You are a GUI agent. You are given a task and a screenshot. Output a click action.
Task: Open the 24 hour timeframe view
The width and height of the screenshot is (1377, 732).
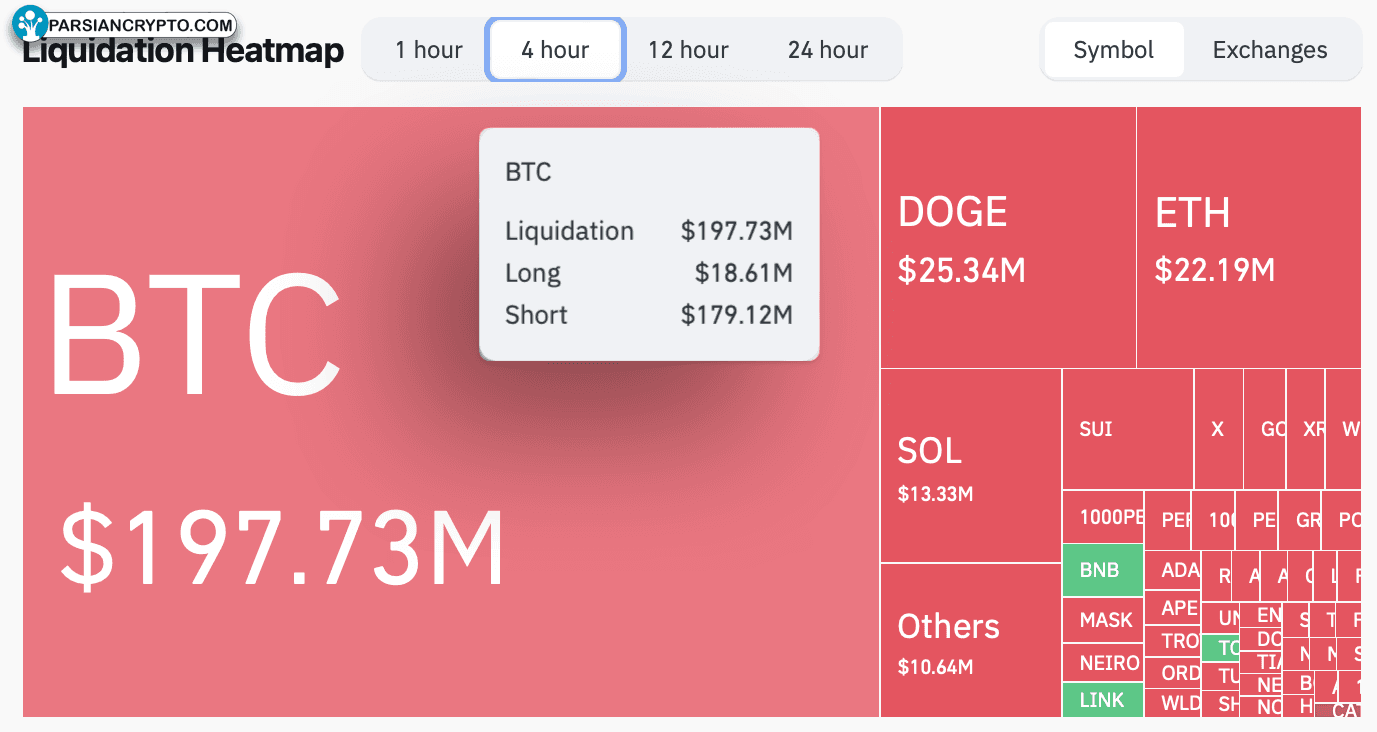click(x=828, y=50)
